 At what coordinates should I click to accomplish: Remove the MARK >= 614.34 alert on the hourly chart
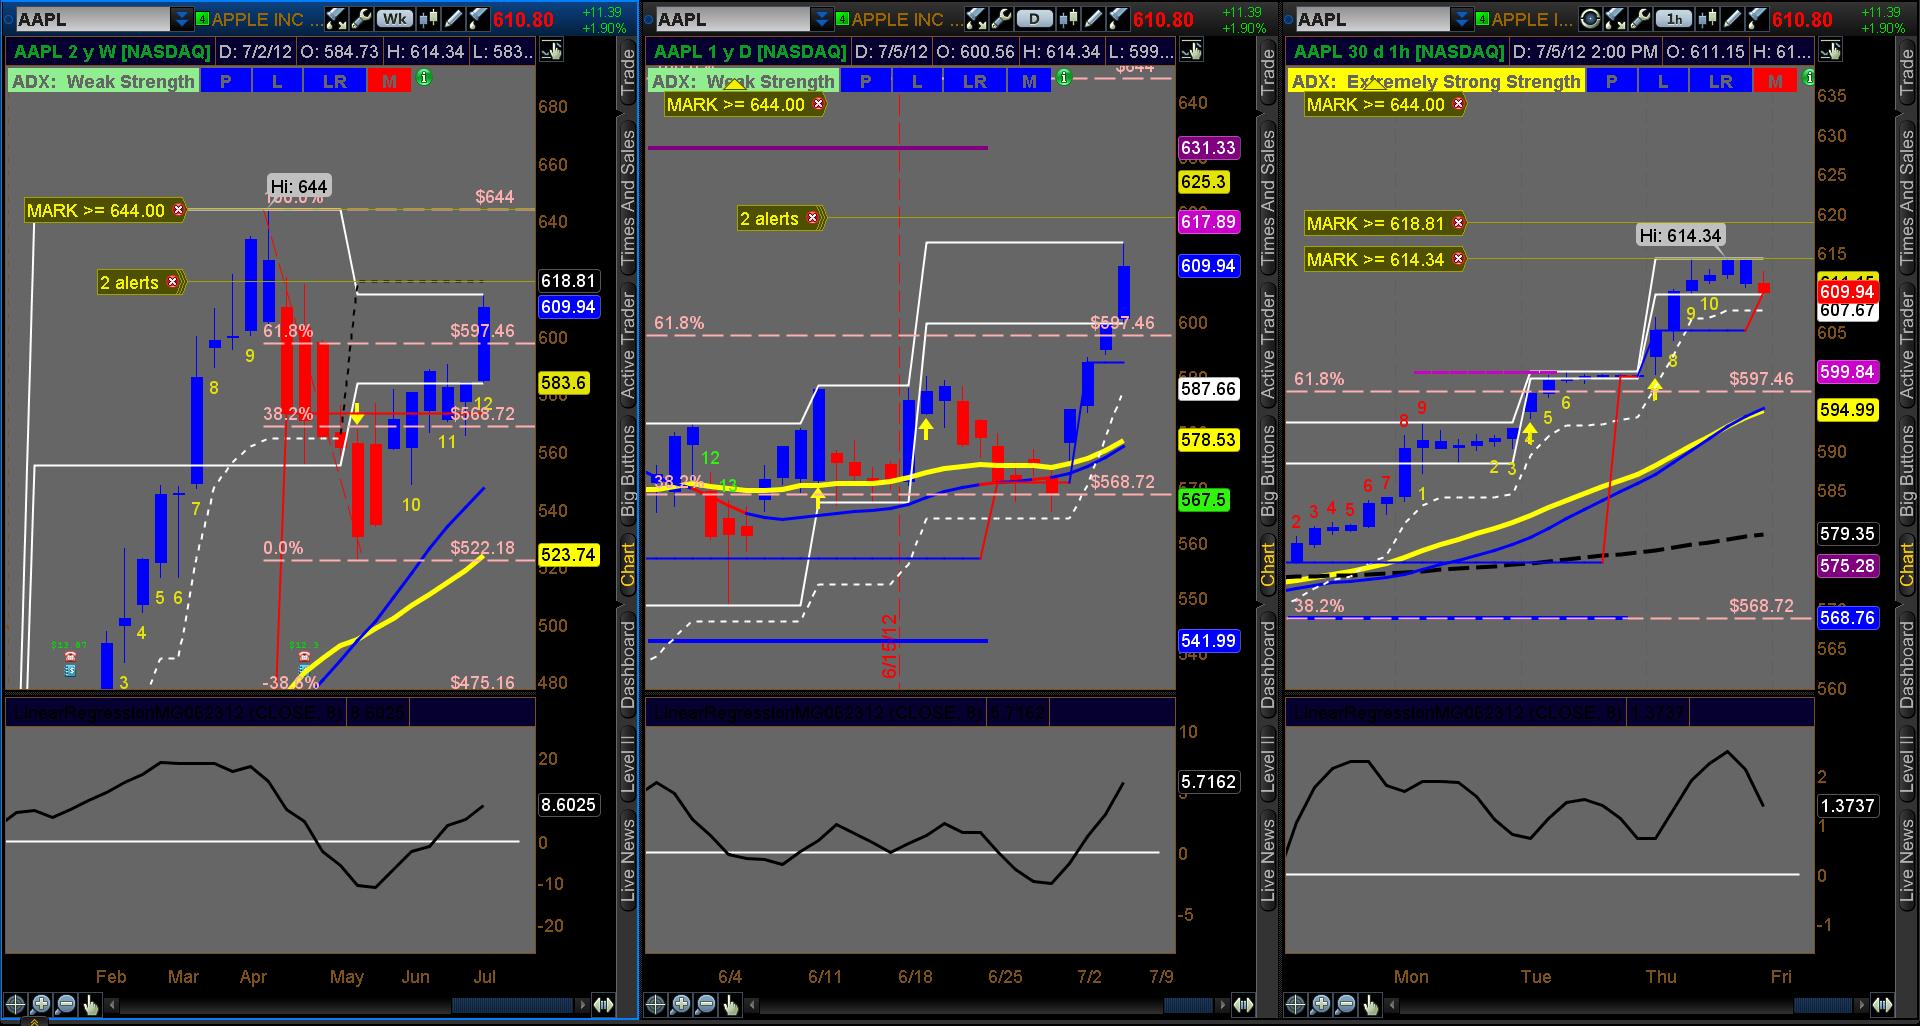pos(1458,259)
